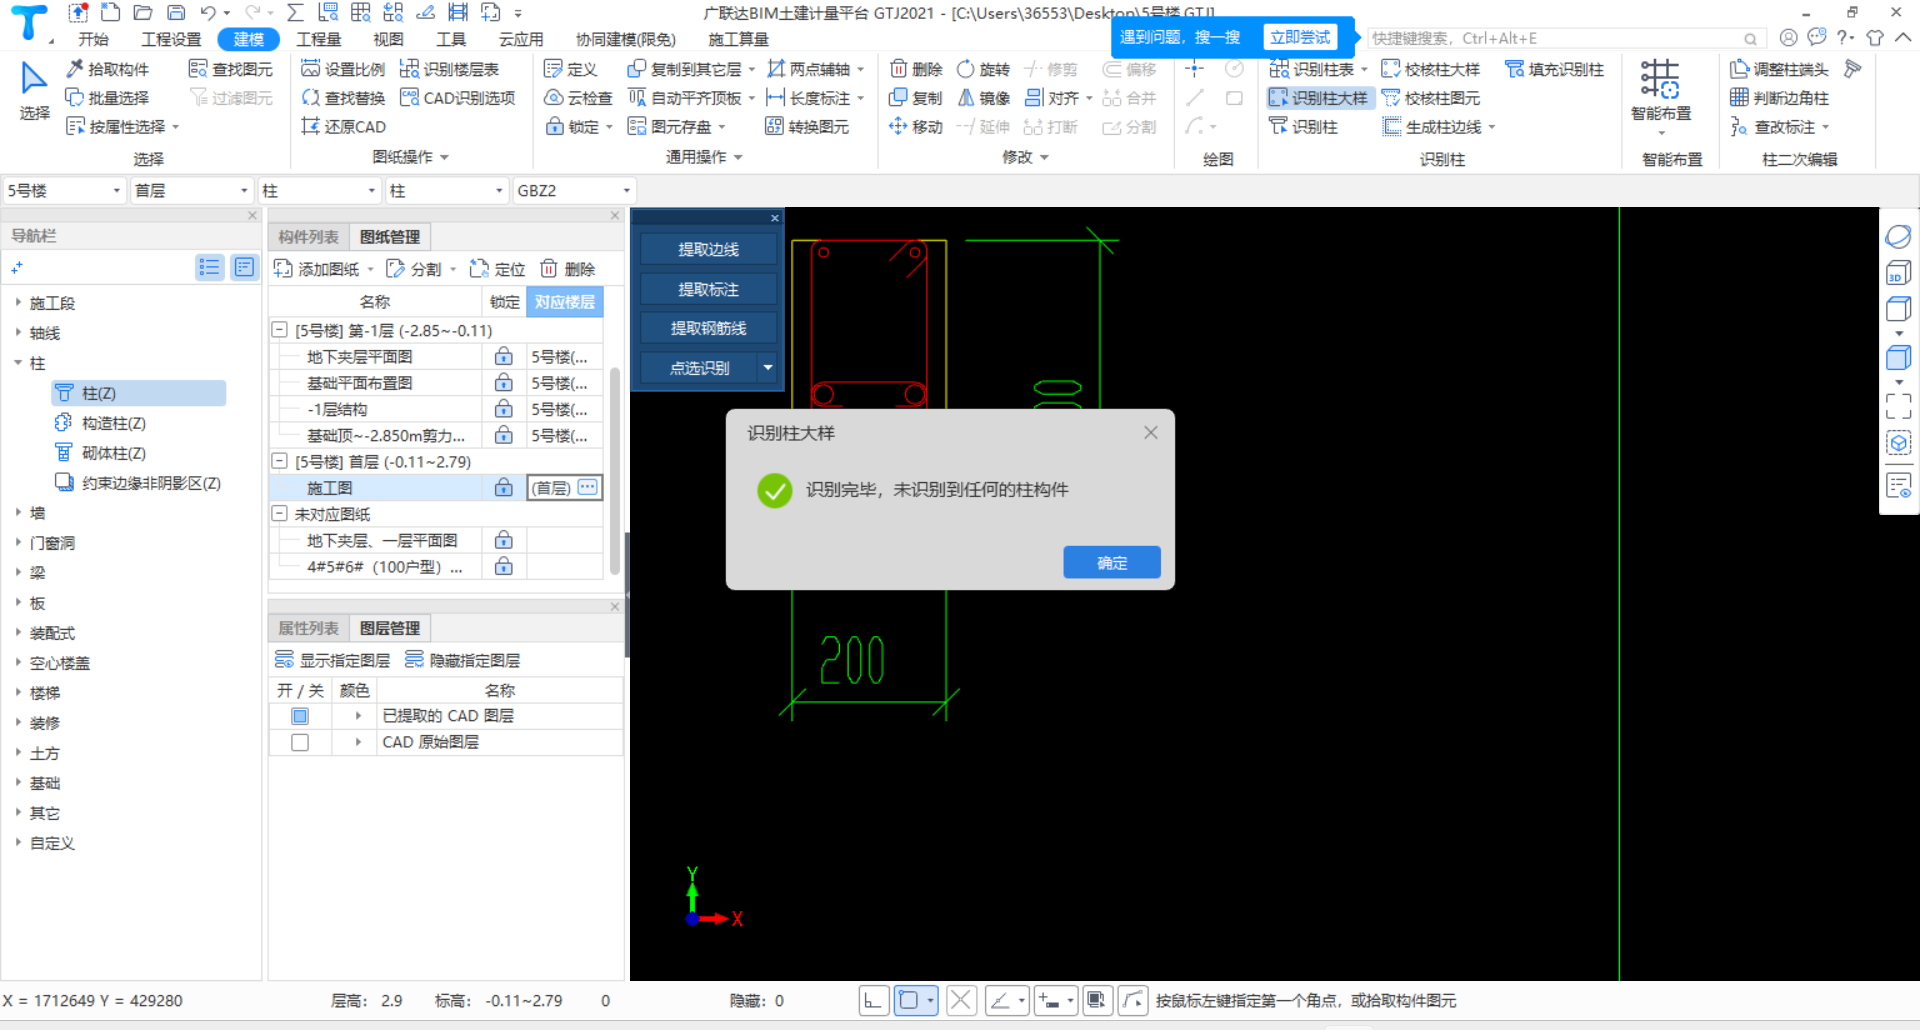Select 构造柱(Z) in navigation tree
The width and height of the screenshot is (1920, 1030).
click(x=113, y=423)
